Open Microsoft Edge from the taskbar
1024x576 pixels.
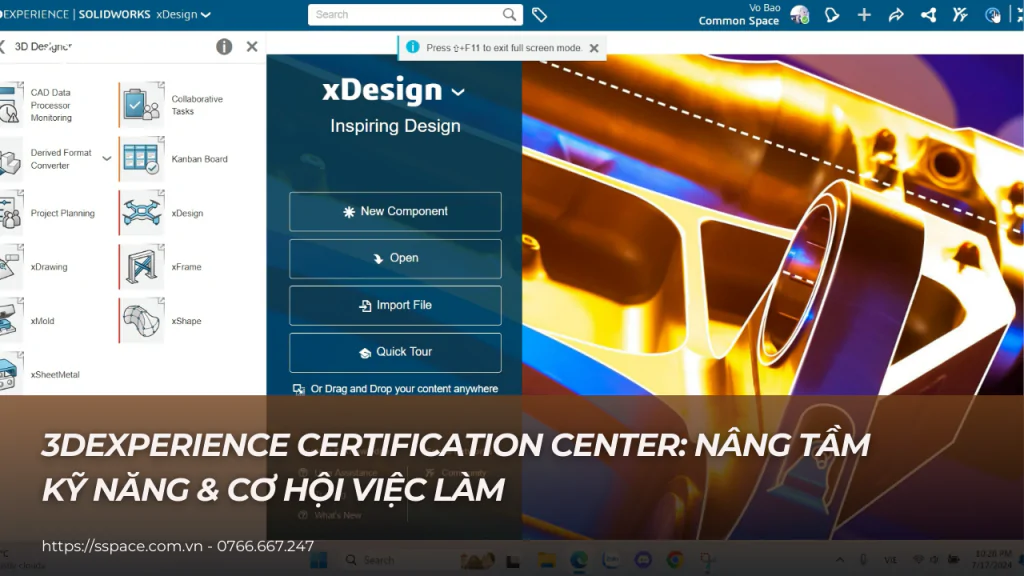click(579, 560)
